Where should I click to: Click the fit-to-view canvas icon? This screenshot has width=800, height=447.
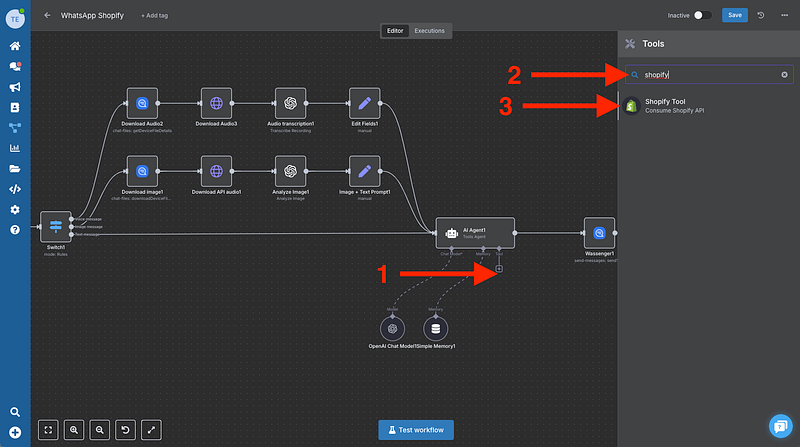[50, 429]
